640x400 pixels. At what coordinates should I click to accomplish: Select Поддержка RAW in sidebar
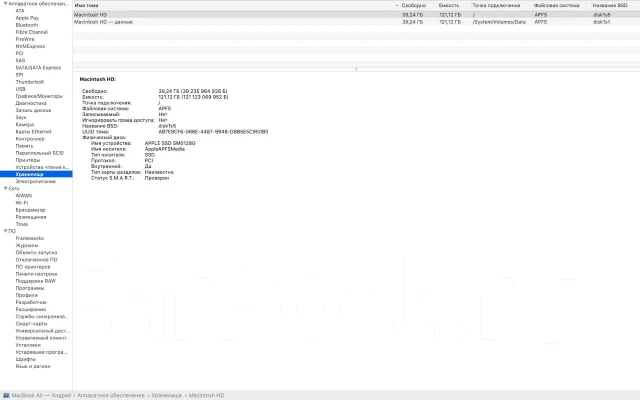[36, 281]
